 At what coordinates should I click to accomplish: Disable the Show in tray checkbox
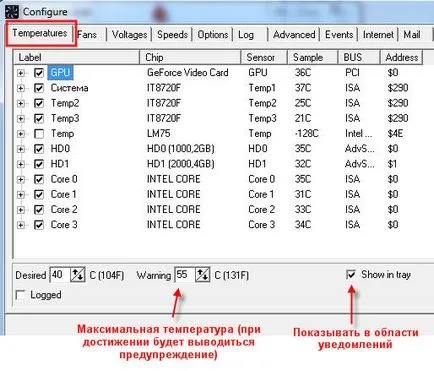tap(351, 275)
